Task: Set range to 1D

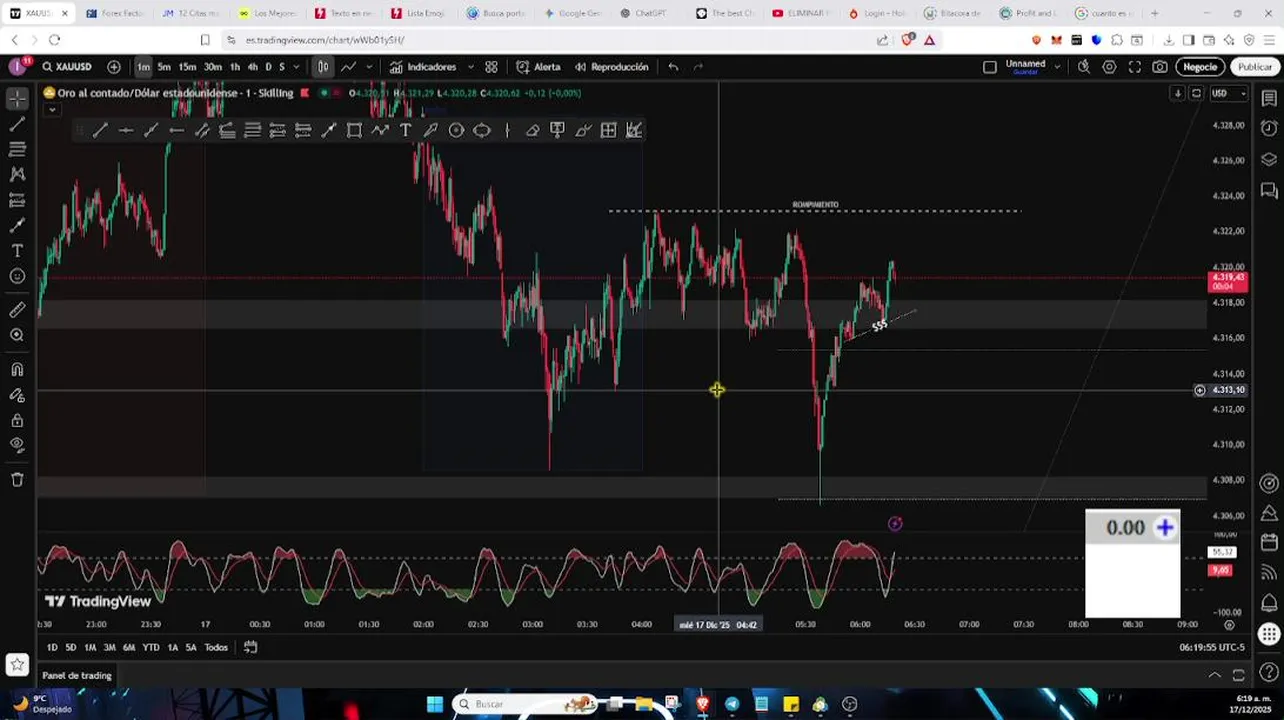Action: [x=52, y=647]
